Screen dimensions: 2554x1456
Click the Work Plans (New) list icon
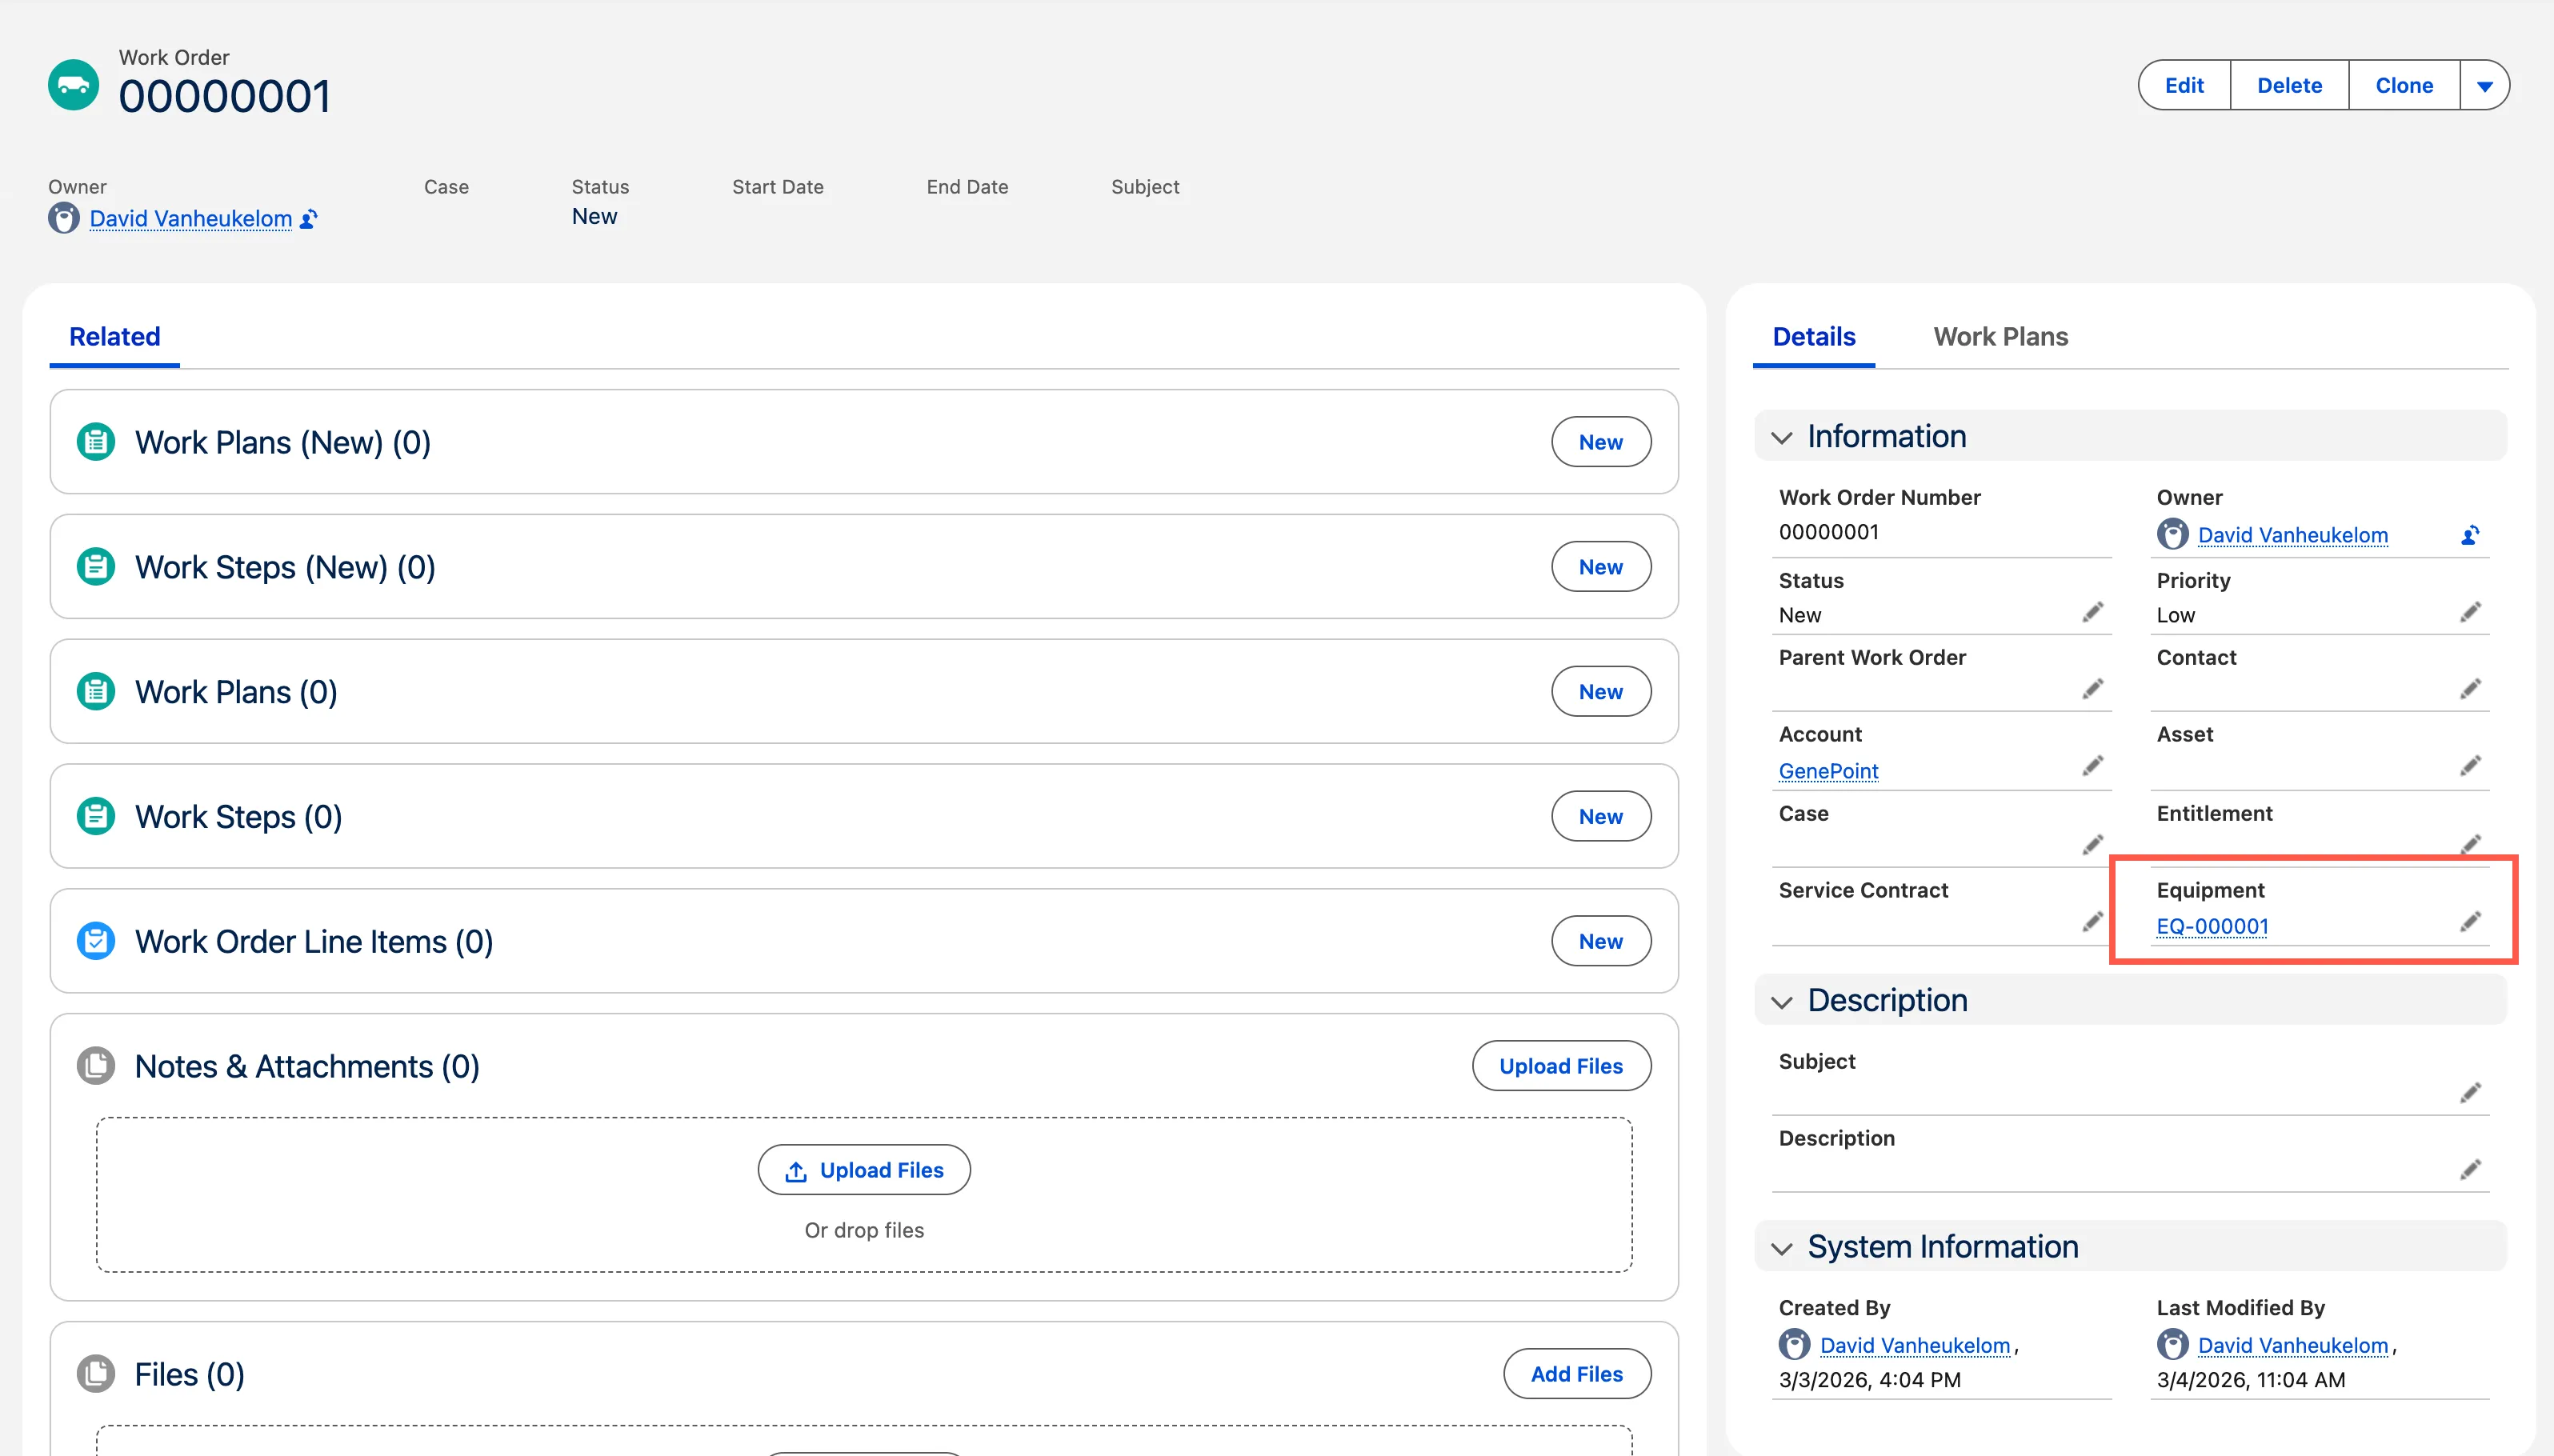tap(96, 442)
